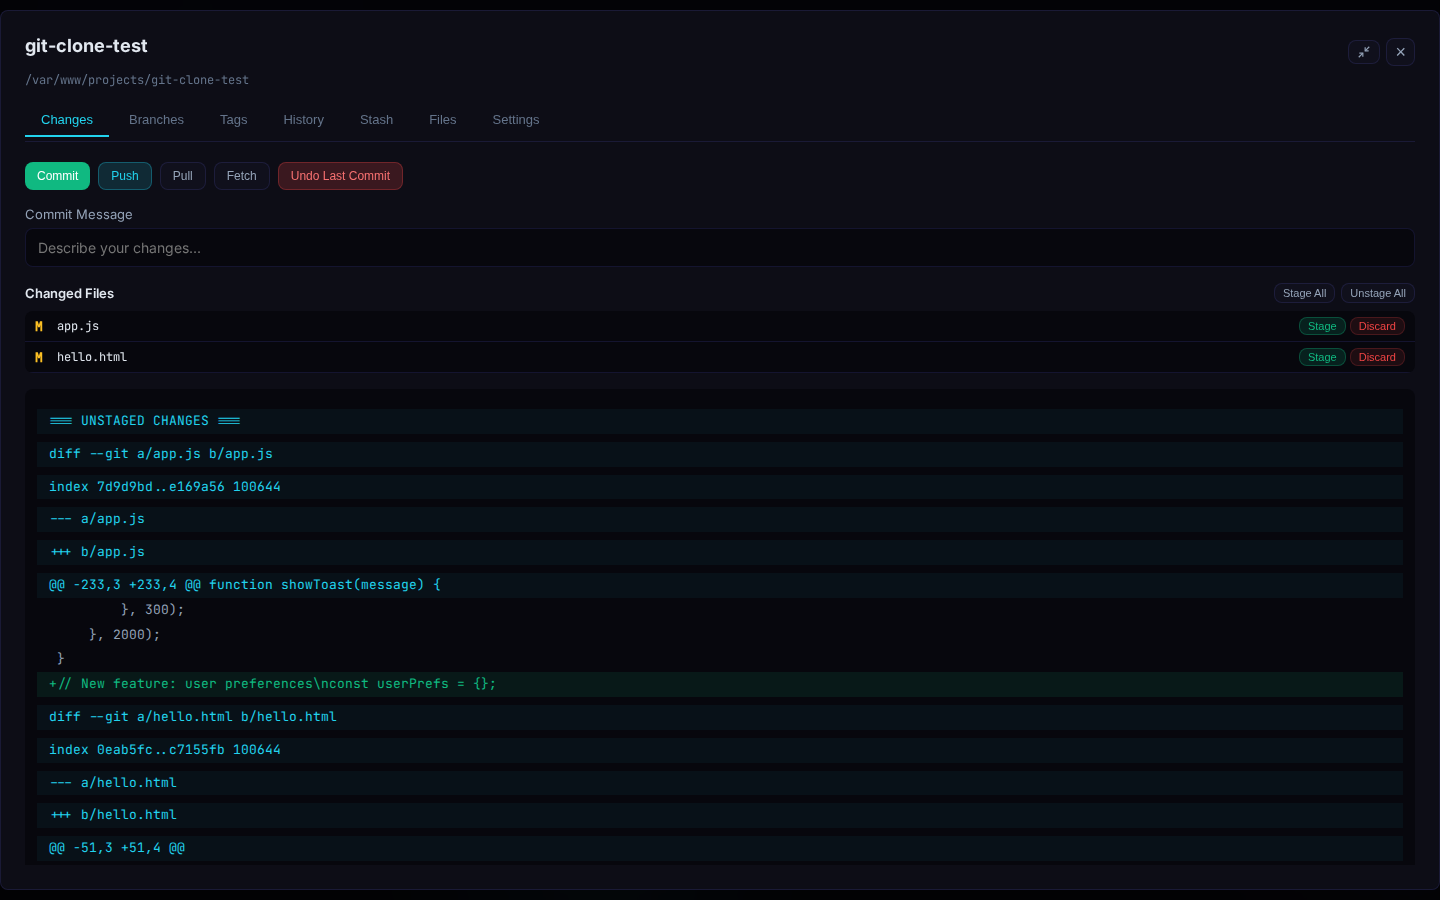Click Unstage All button
The image size is (1440, 900).
1377,293
